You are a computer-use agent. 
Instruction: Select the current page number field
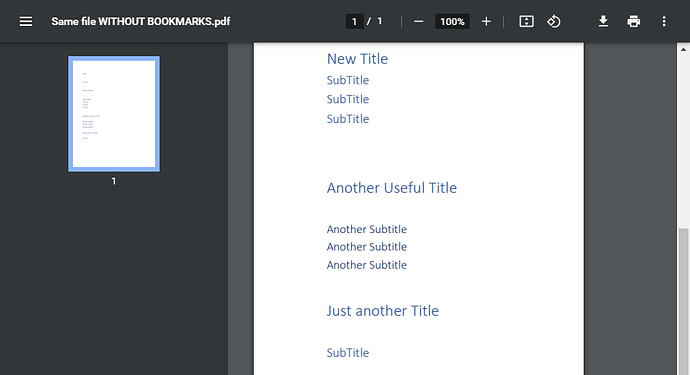tap(354, 22)
